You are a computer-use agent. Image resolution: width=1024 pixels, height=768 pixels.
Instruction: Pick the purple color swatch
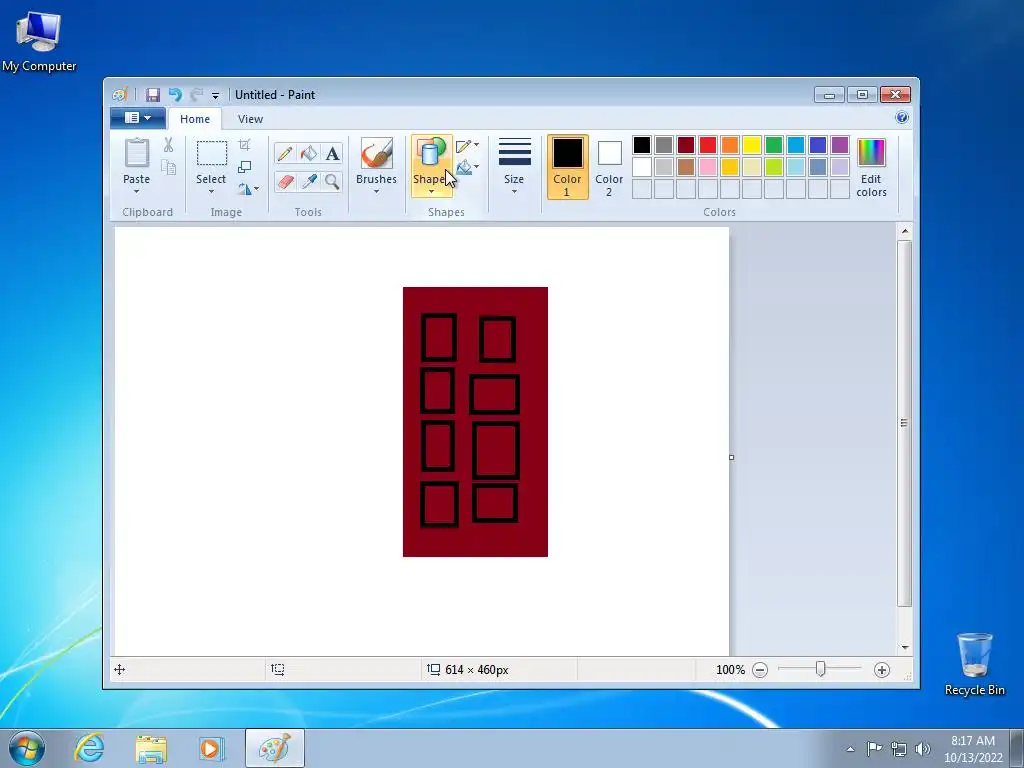tap(840, 144)
